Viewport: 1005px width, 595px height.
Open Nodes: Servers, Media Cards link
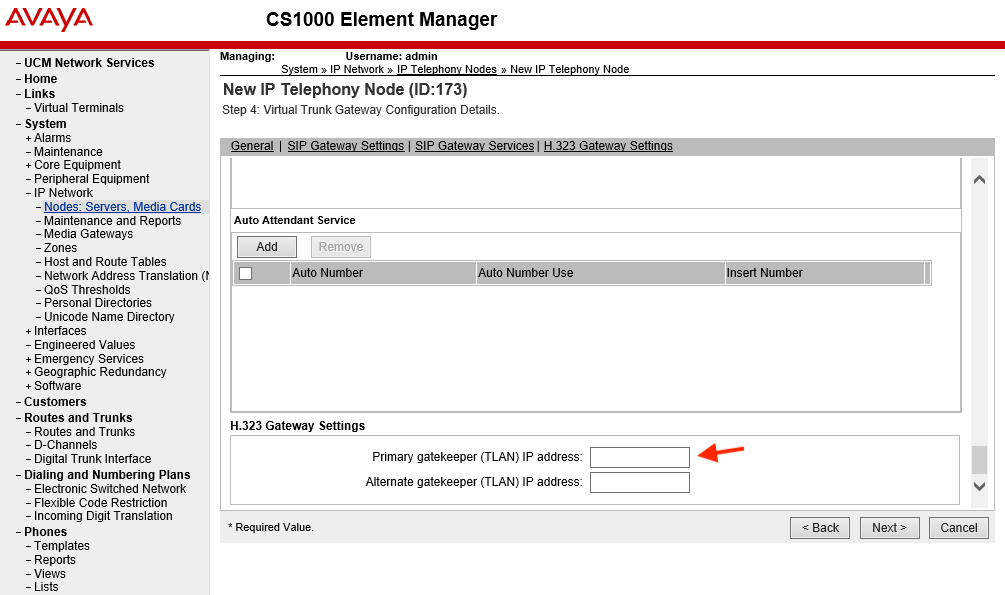122,206
